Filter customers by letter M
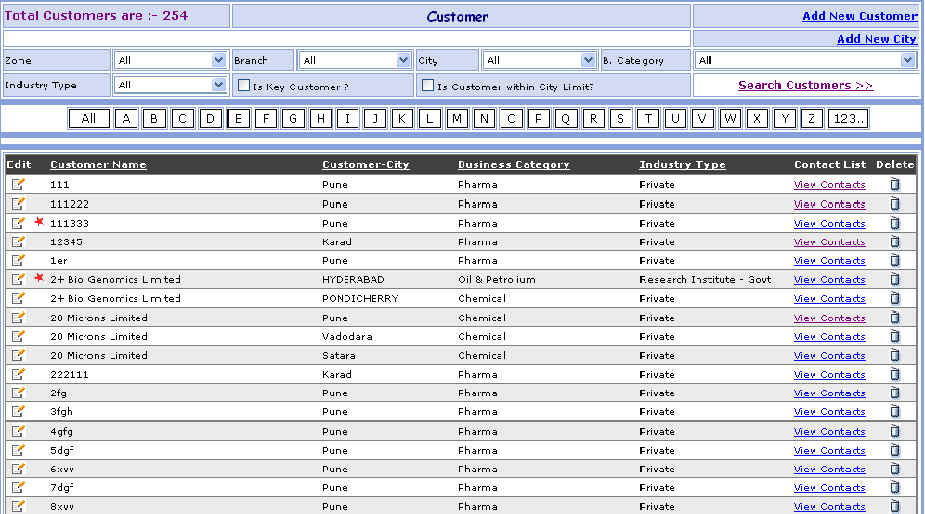 point(457,119)
